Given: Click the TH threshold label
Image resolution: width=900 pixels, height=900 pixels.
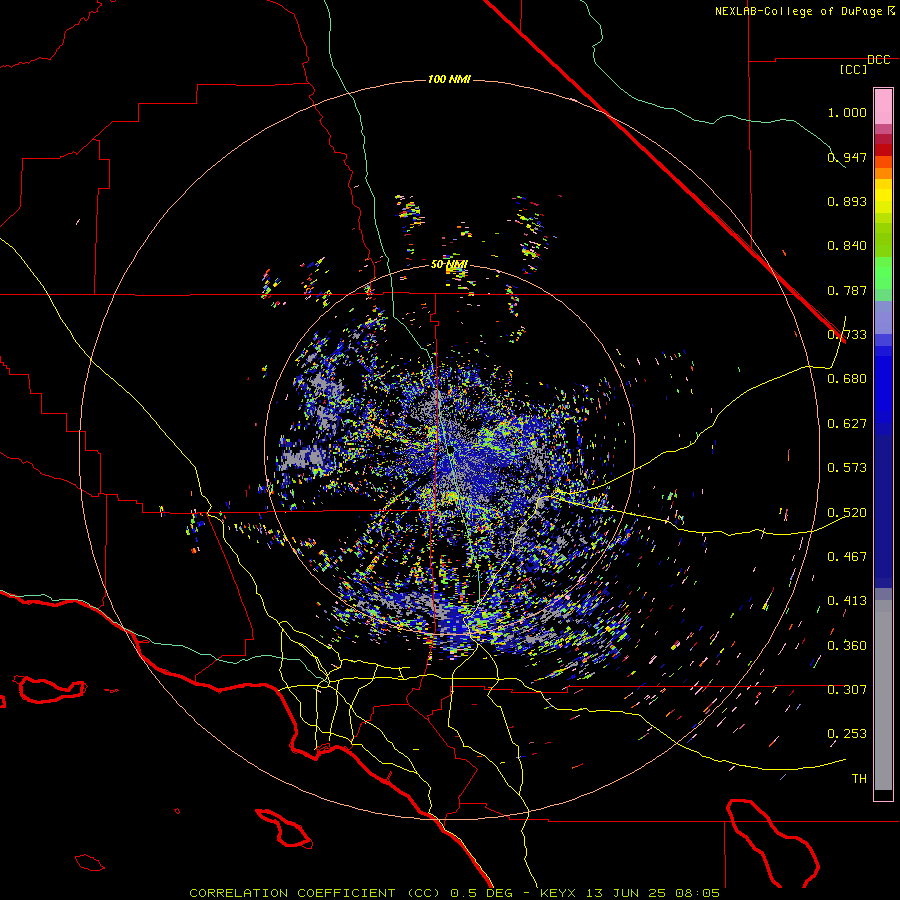Looking at the screenshot, I should click(859, 779).
